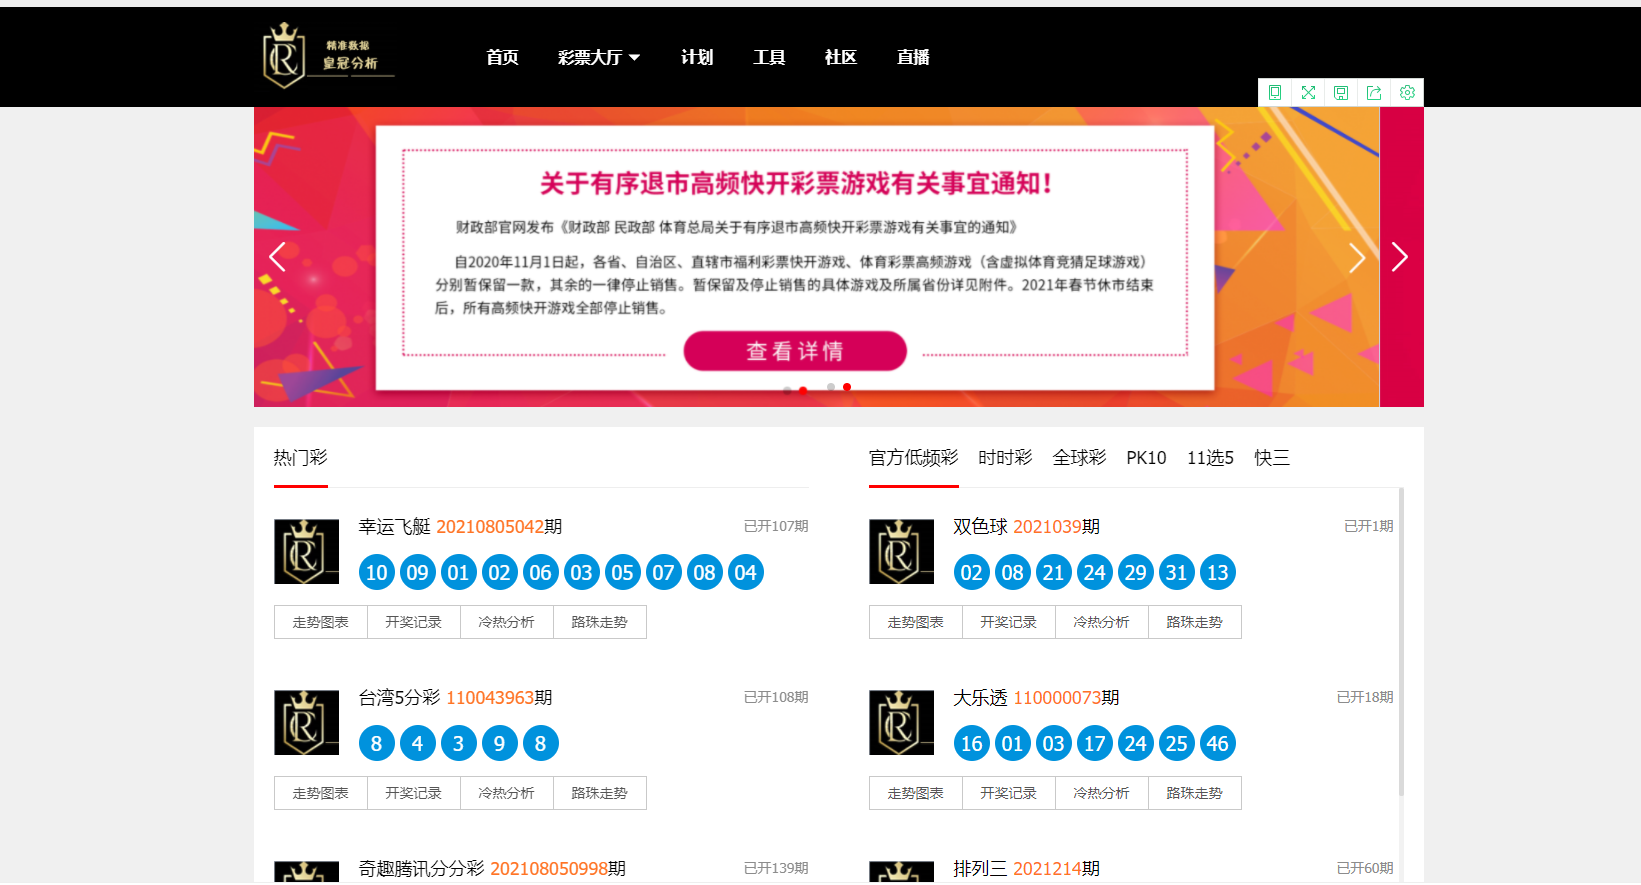The height and width of the screenshot is (885, 1641).
Task: Select the 热门彩 tab
Action: point(301,458)
